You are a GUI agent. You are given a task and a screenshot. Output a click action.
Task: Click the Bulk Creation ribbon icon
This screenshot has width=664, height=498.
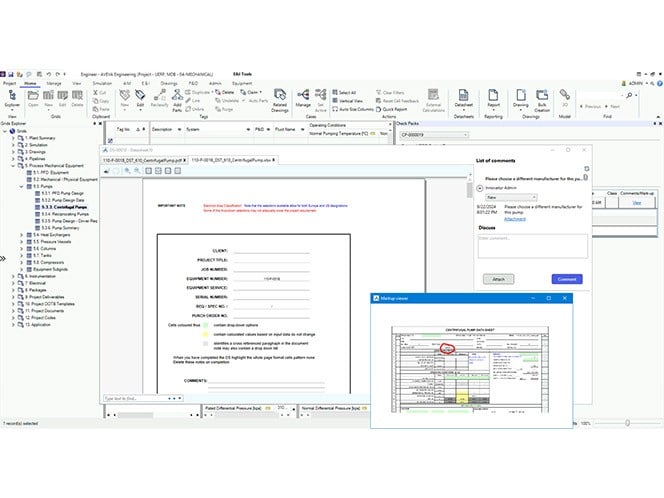(x=542, y=100)
